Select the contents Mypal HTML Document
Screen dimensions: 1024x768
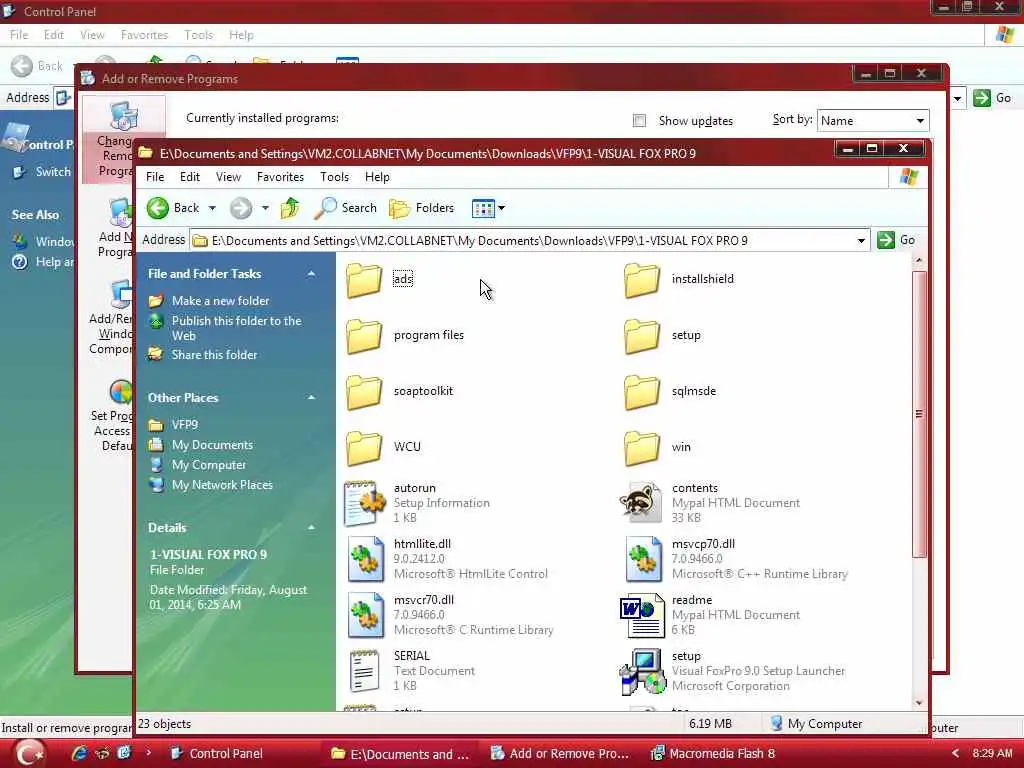click(x=710, y=503)
